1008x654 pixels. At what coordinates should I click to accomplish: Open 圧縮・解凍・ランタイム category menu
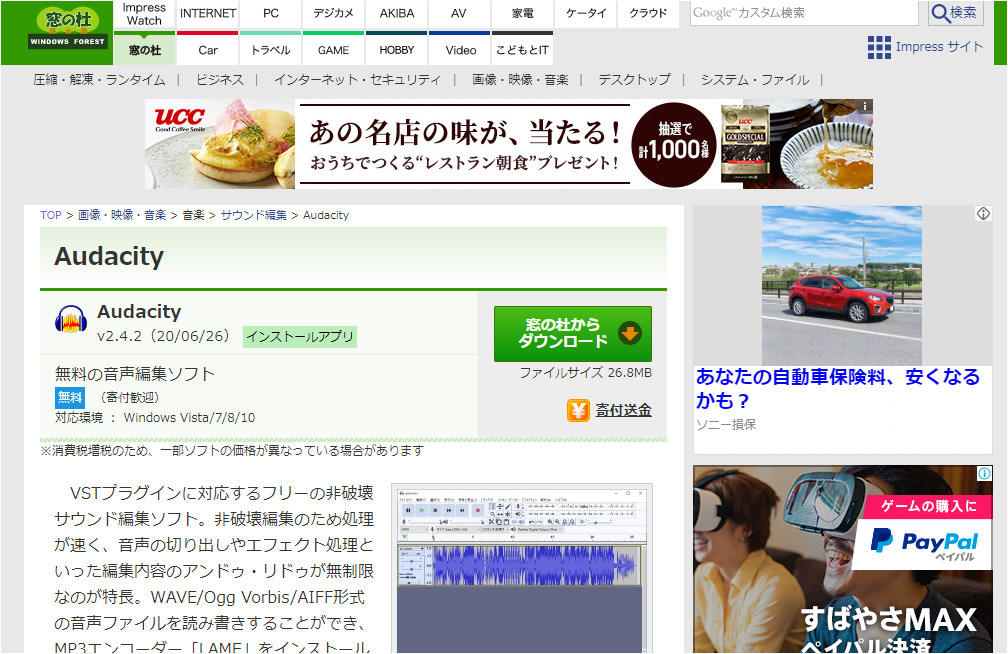coord(99,80)
